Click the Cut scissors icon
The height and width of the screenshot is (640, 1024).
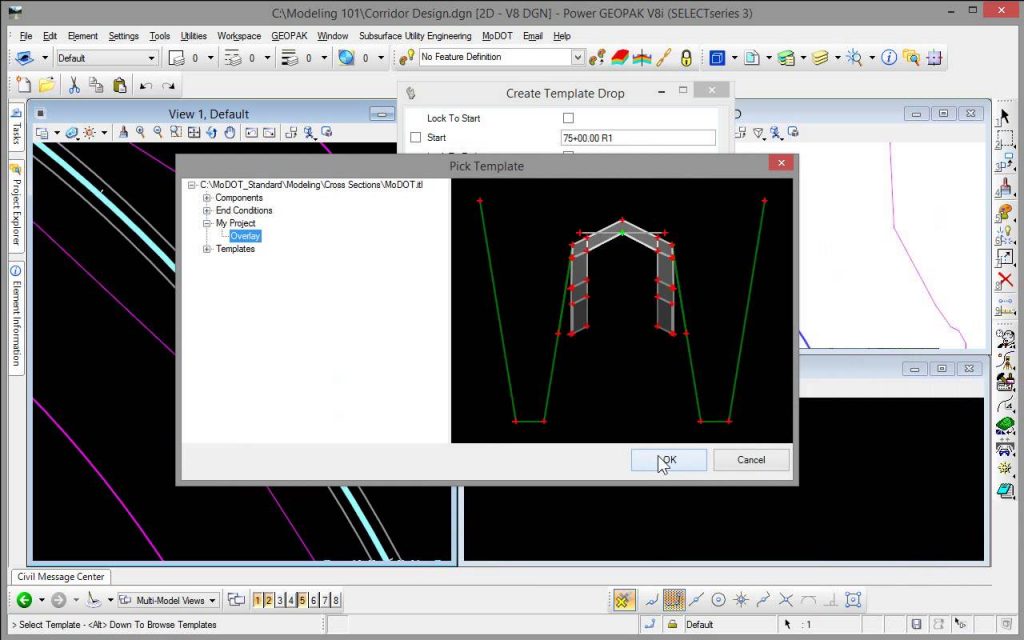pos(74,85)
